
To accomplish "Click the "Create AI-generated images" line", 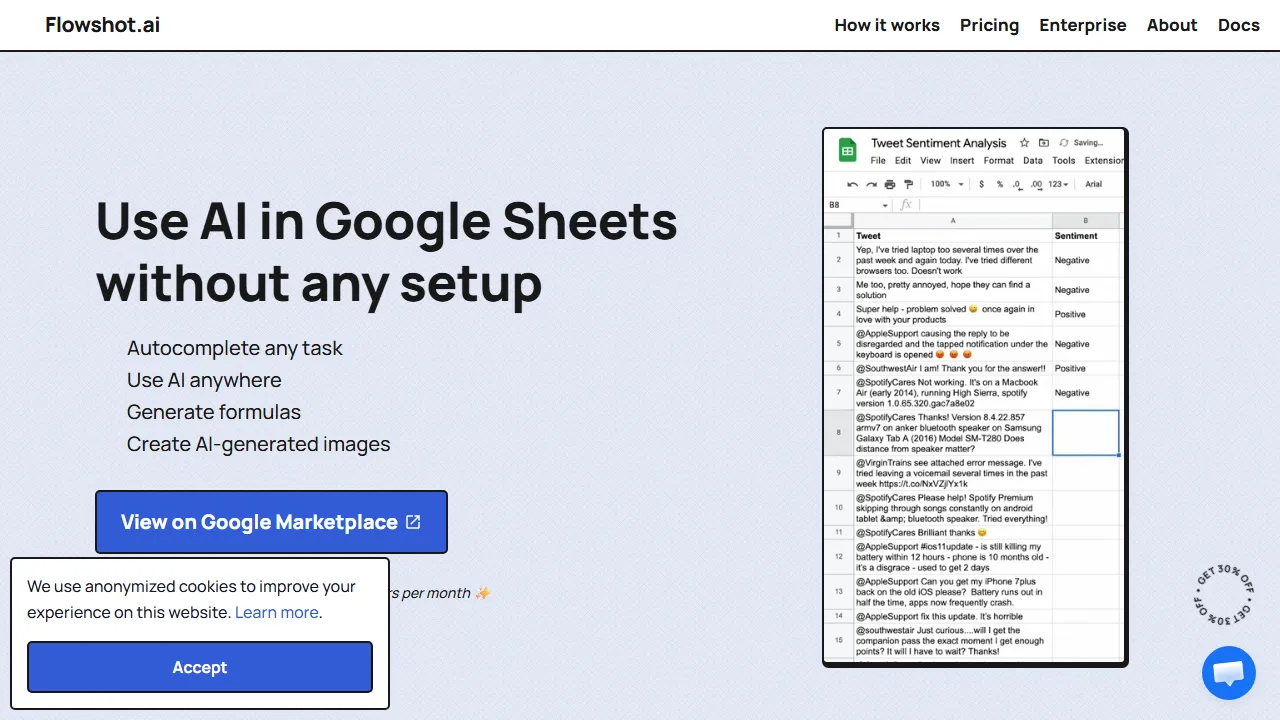I will pyautogui.click(x=259, y=444).
